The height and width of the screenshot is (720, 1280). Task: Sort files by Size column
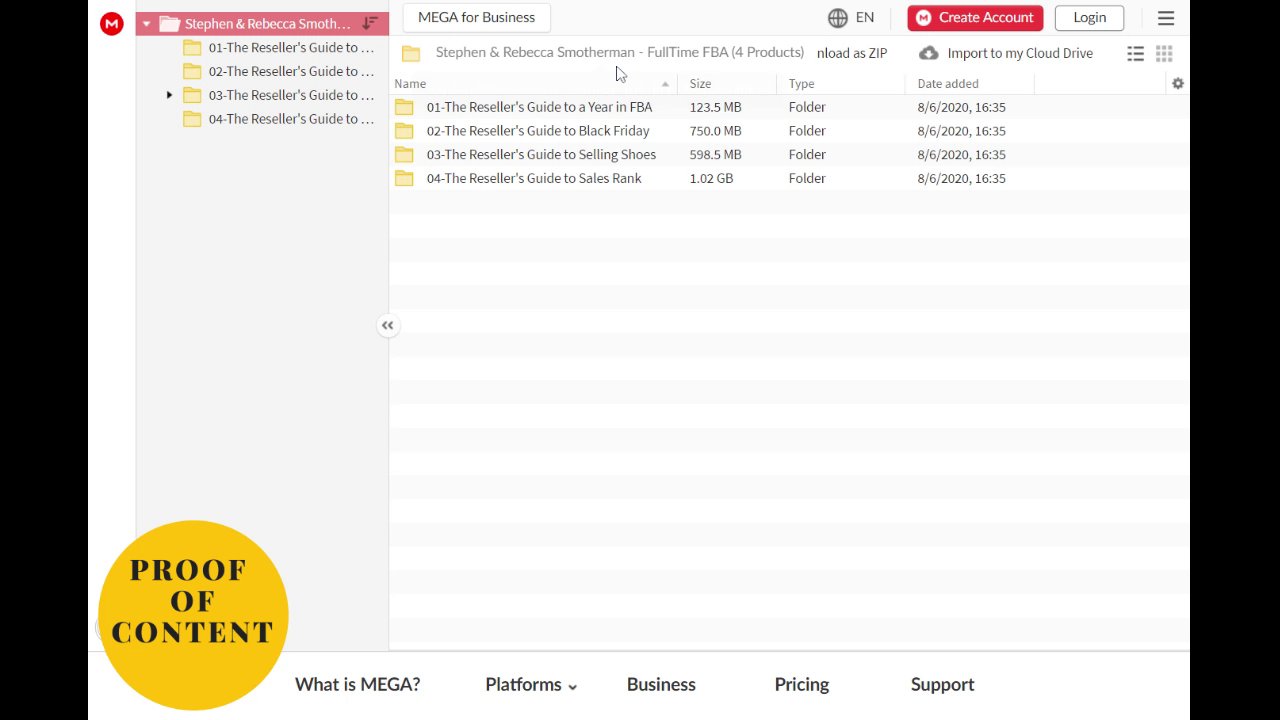(x=700, y=84)
